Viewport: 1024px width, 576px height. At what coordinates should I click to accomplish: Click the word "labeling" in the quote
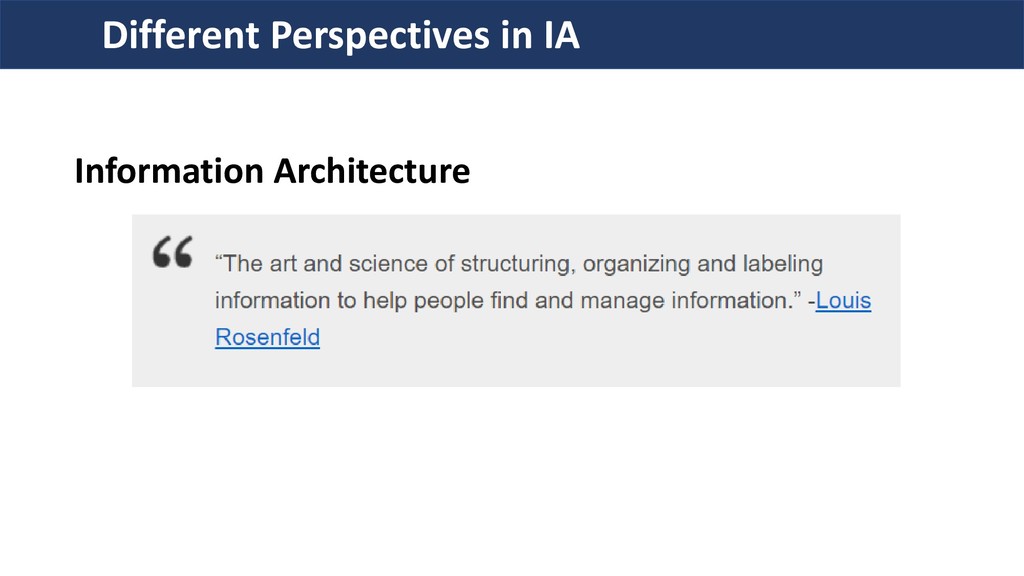(x=782, y=265)
